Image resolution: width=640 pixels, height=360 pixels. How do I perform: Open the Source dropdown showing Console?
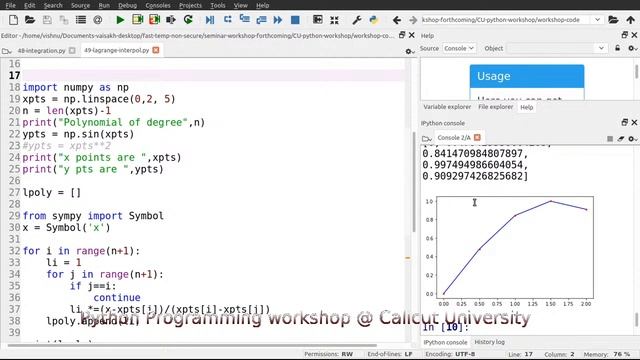[459, 48]
